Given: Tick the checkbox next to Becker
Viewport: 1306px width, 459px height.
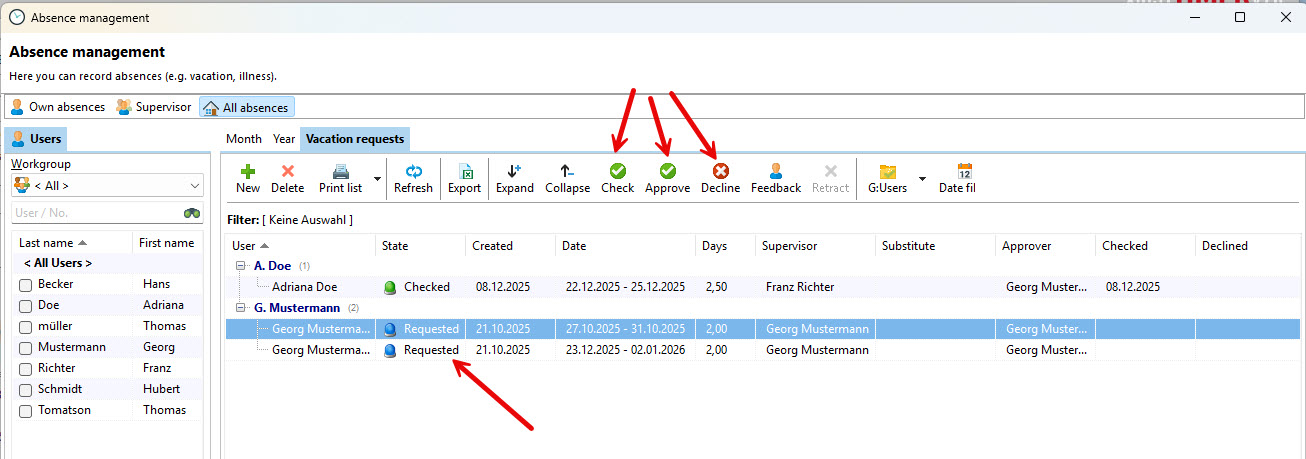Looking at the screenshot, I should [x=26, y=285].
